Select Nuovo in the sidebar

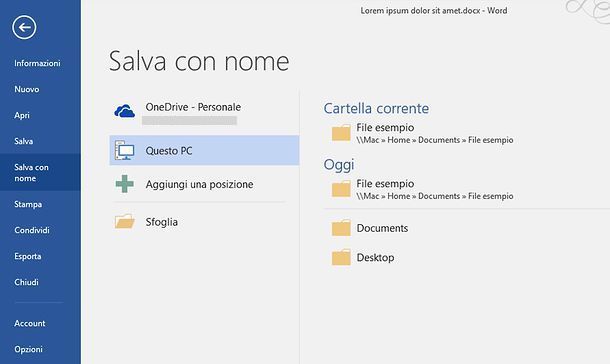[x=27, y=89]
